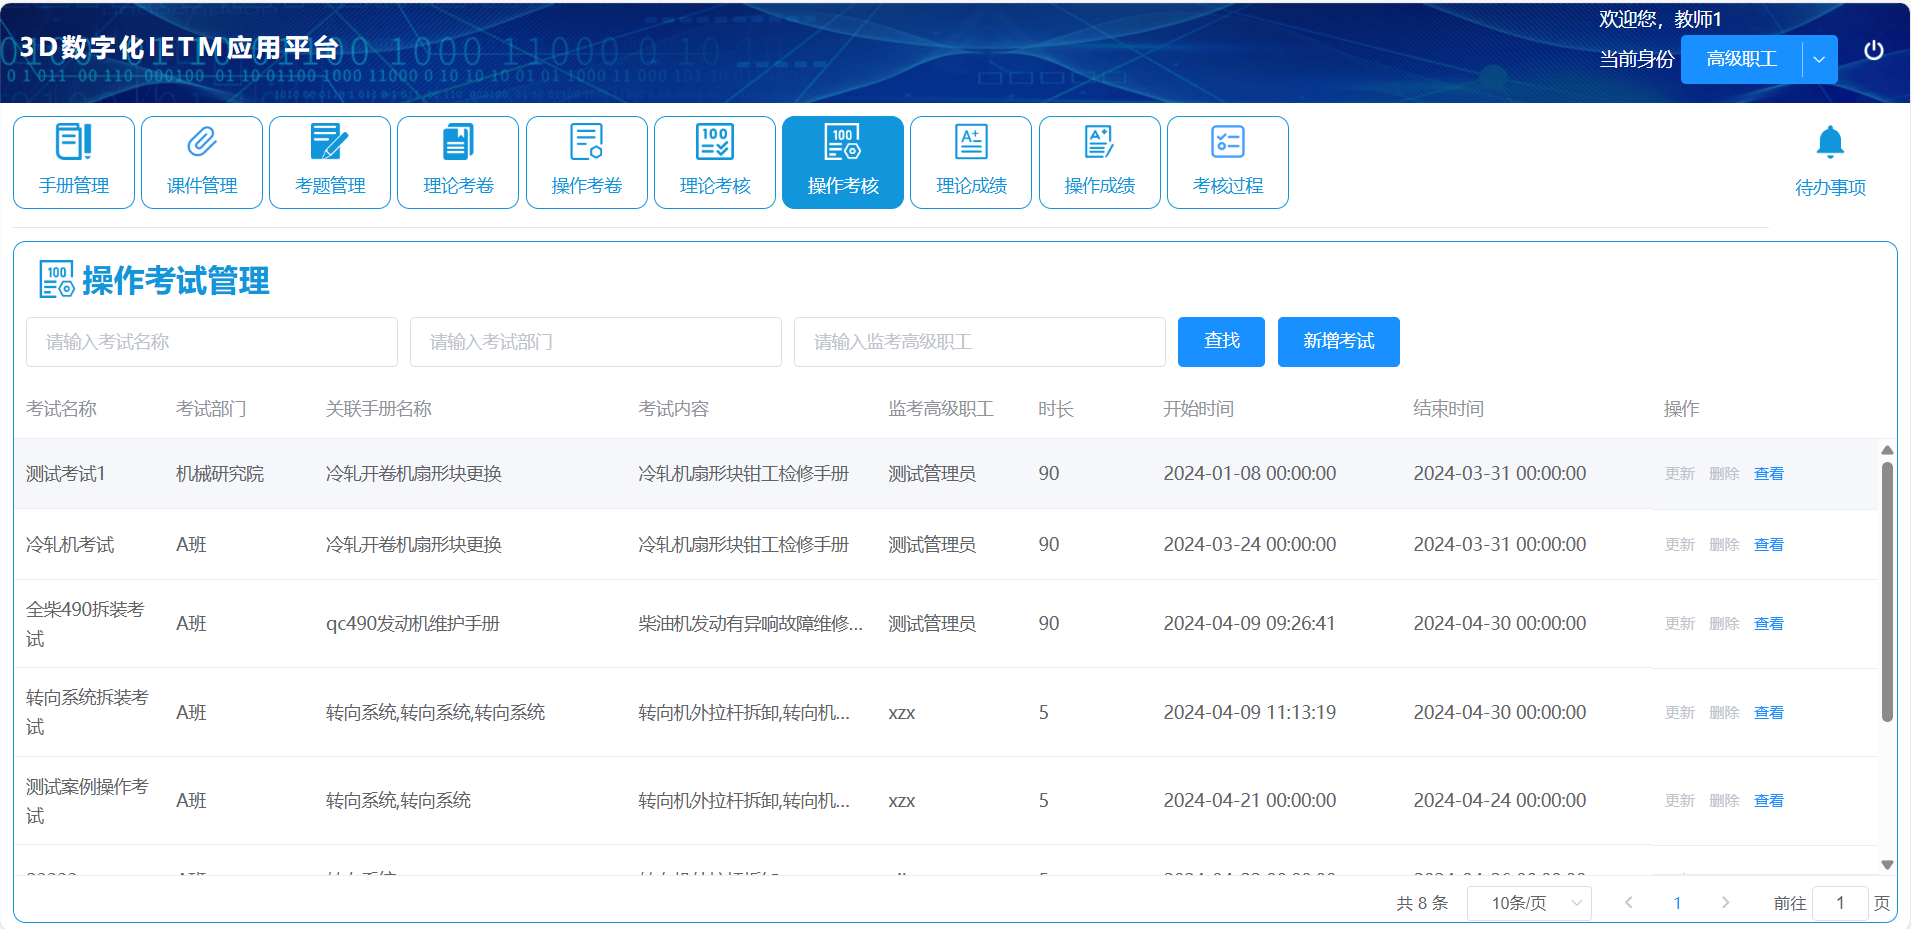Click the 请输入监考高级职工 input field
Image resolution: width=1911 pixels, height=929 pixels.
[979, 342]
